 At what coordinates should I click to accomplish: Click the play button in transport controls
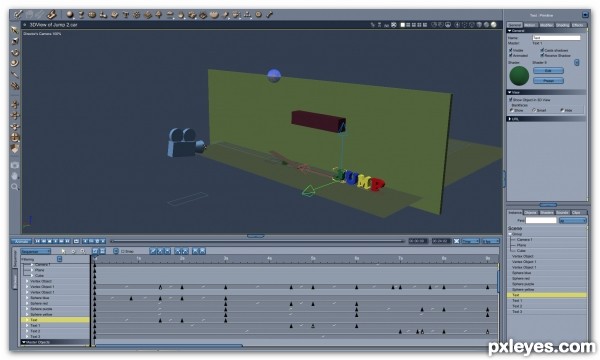[55, 241]
